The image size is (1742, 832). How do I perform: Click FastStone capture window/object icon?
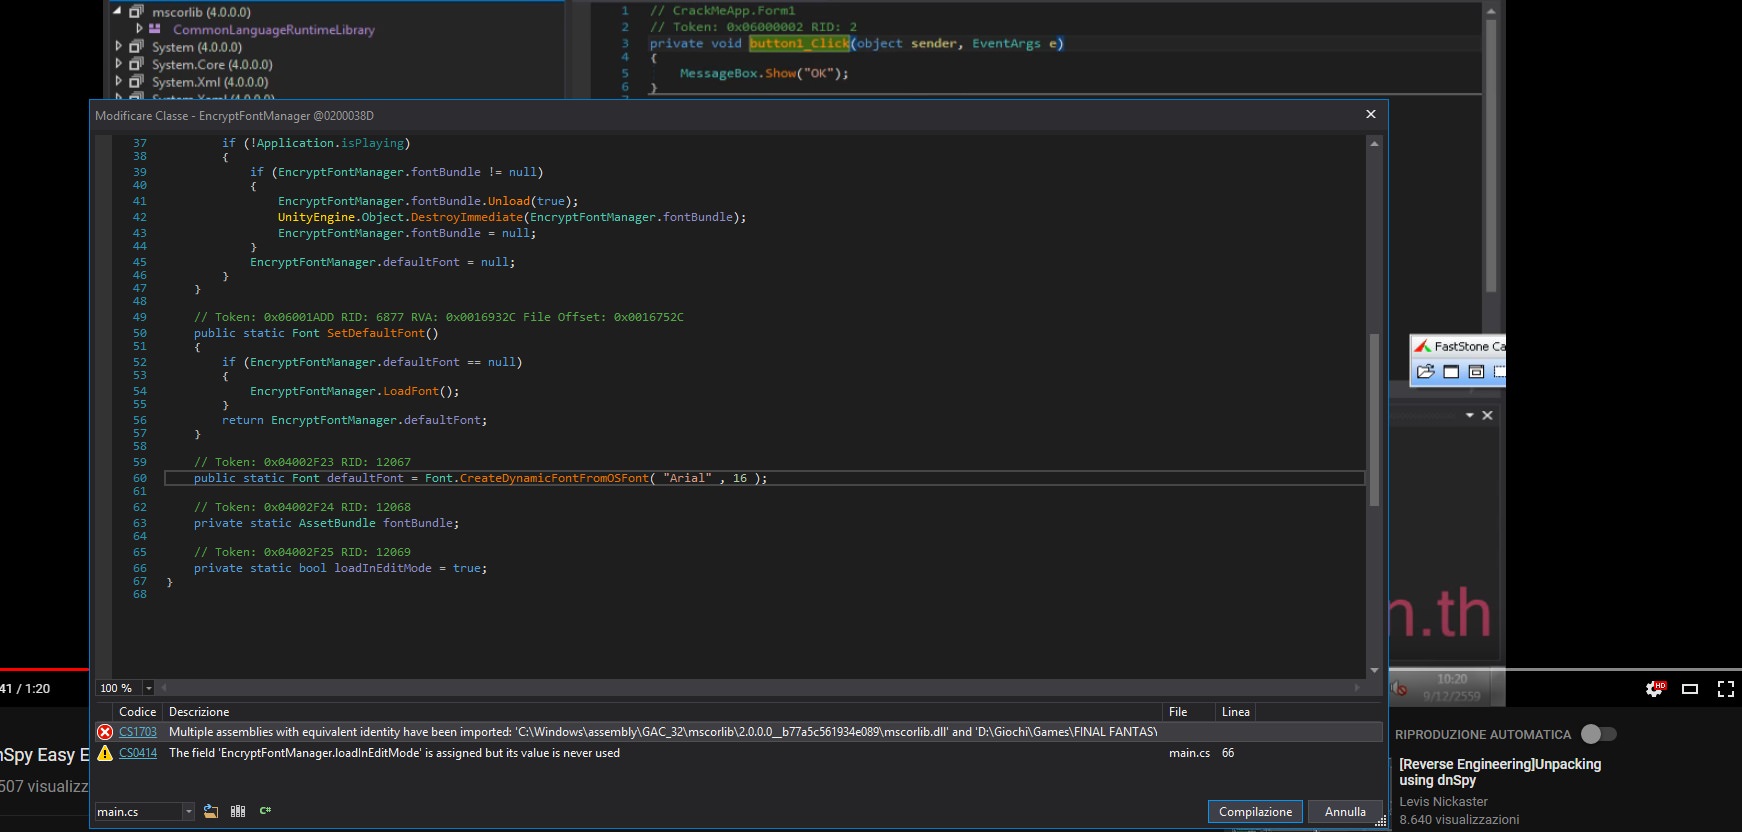point(1476,371)
